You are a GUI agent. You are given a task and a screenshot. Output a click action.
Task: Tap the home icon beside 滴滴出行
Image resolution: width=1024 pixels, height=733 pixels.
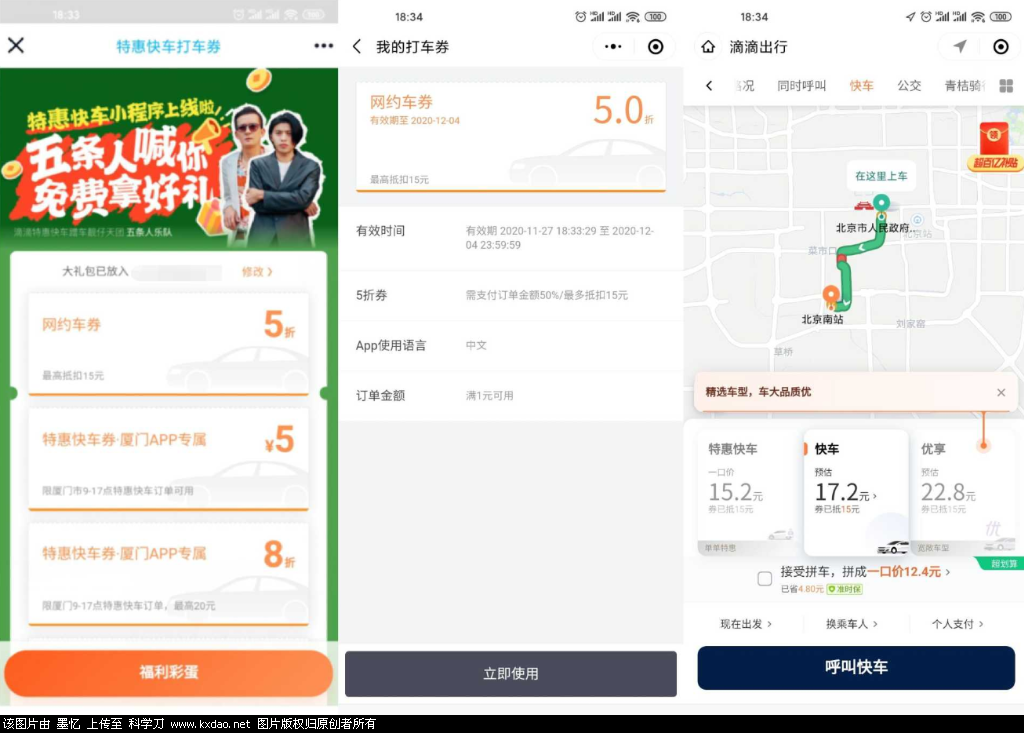pos(708,46)
